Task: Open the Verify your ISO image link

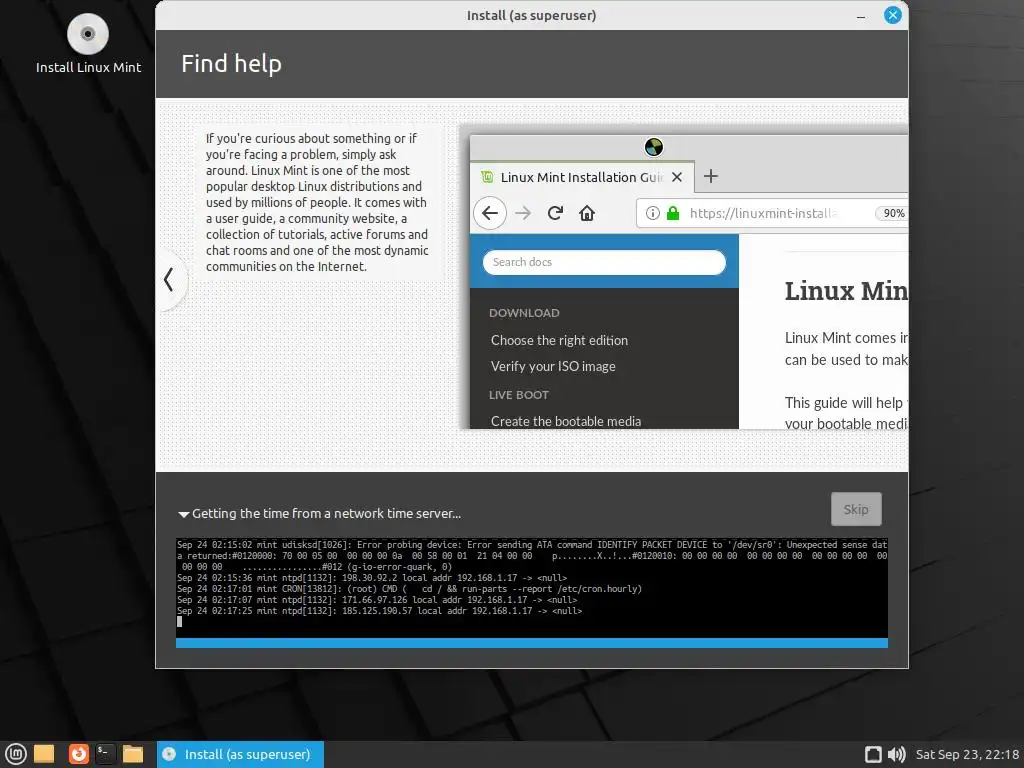Action: point(553,366)
